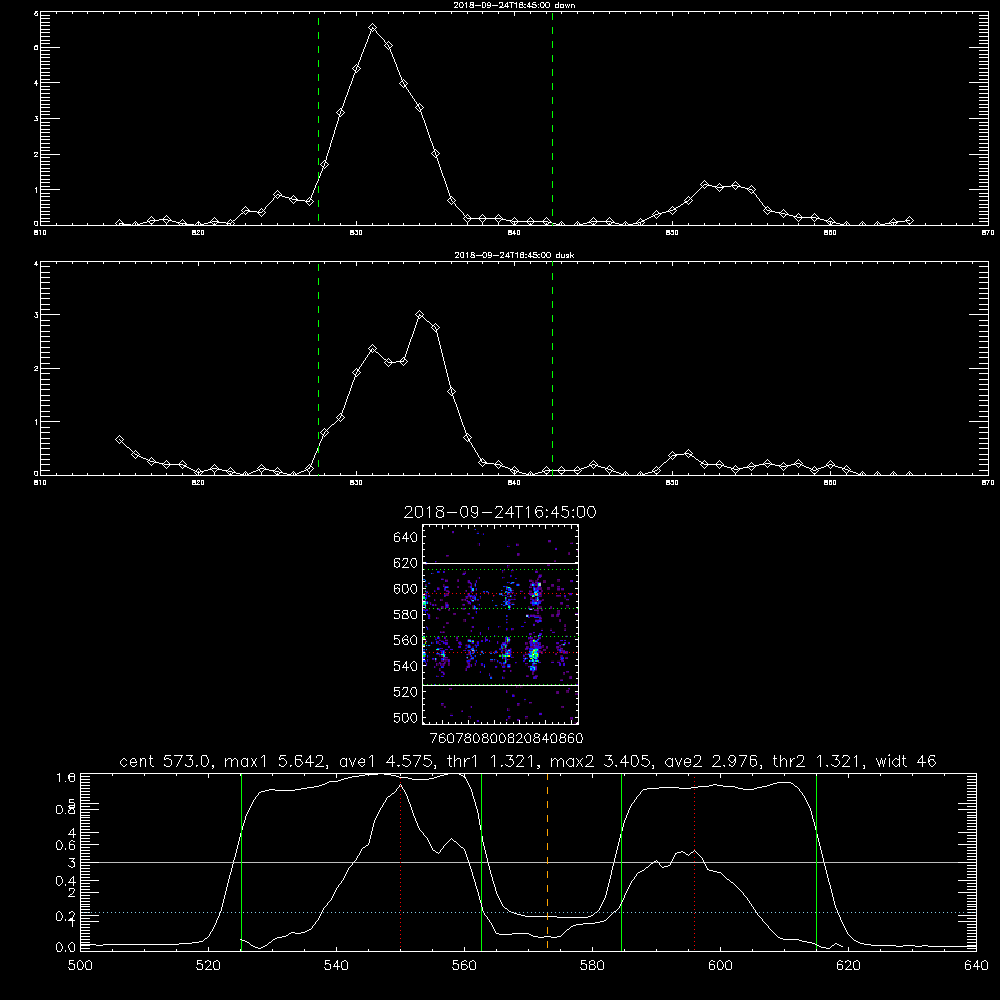Click the '520' label on the spectral image y-axis
The image size is (1000, 1000).
coord(406,691)
